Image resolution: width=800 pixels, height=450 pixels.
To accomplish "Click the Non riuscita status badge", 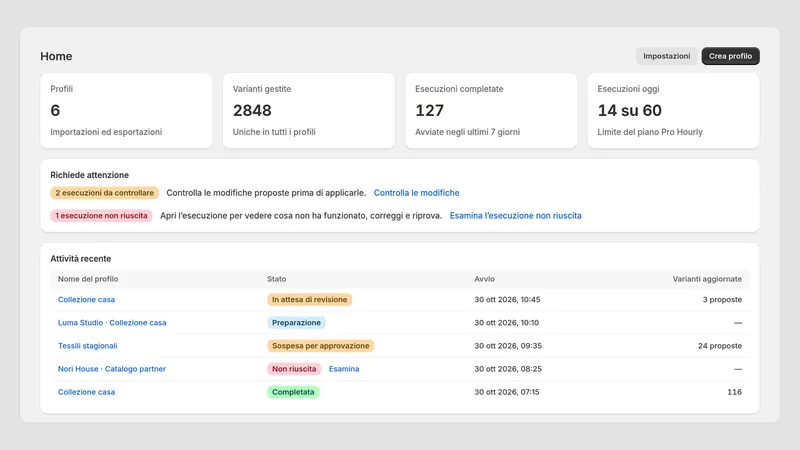I will click(294, 369).
